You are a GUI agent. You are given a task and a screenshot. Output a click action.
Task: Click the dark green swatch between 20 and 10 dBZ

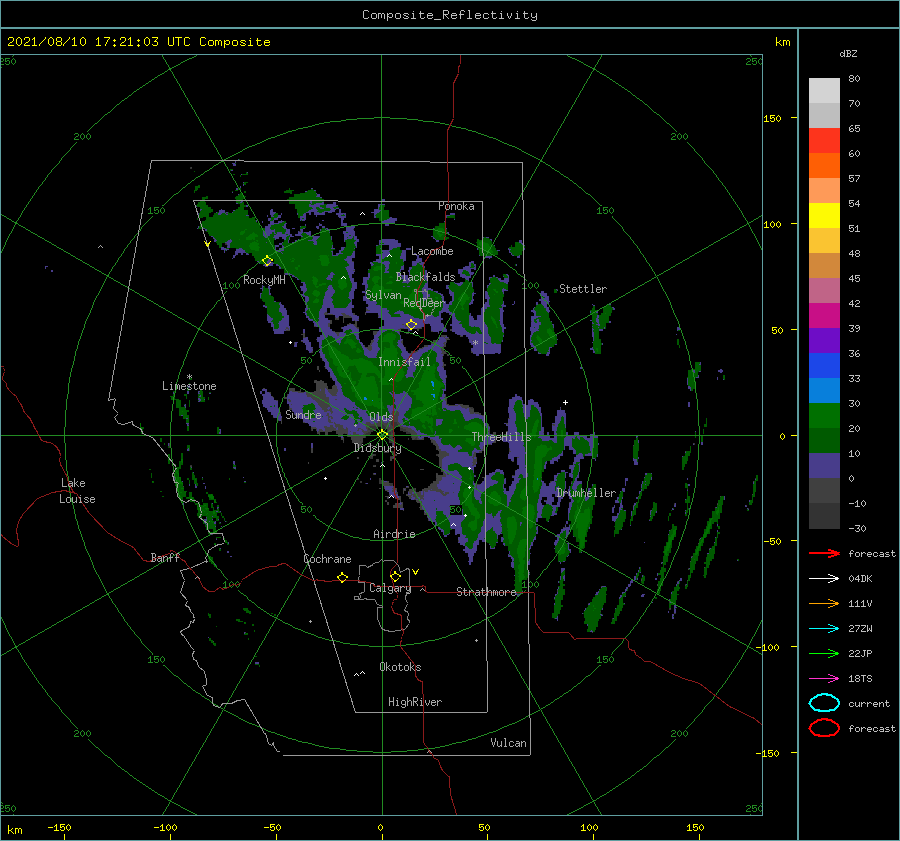click(824, 440)
